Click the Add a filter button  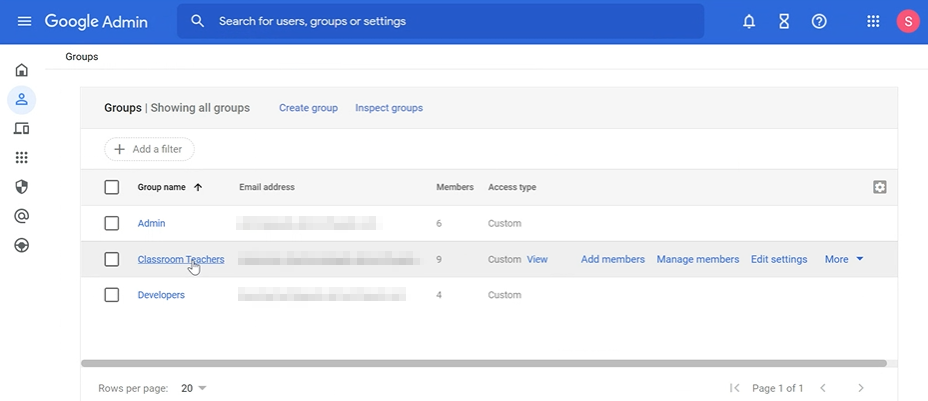coord(149,149)
